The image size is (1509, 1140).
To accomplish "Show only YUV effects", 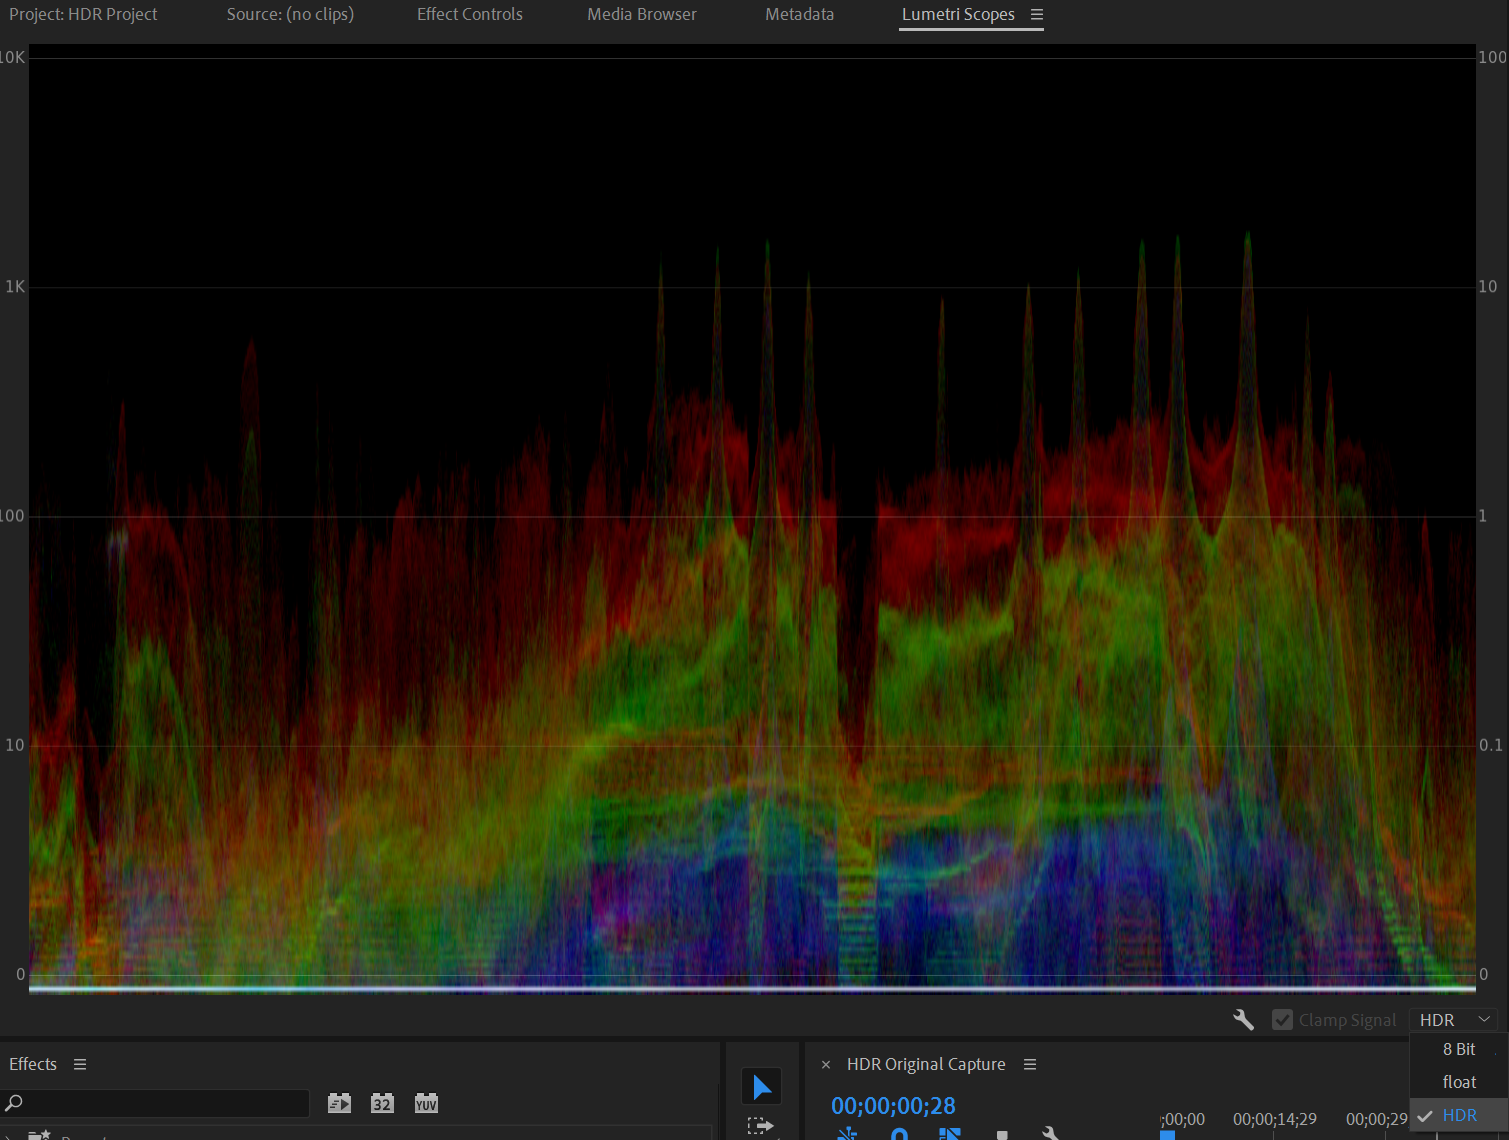I will pos(426,1103).
